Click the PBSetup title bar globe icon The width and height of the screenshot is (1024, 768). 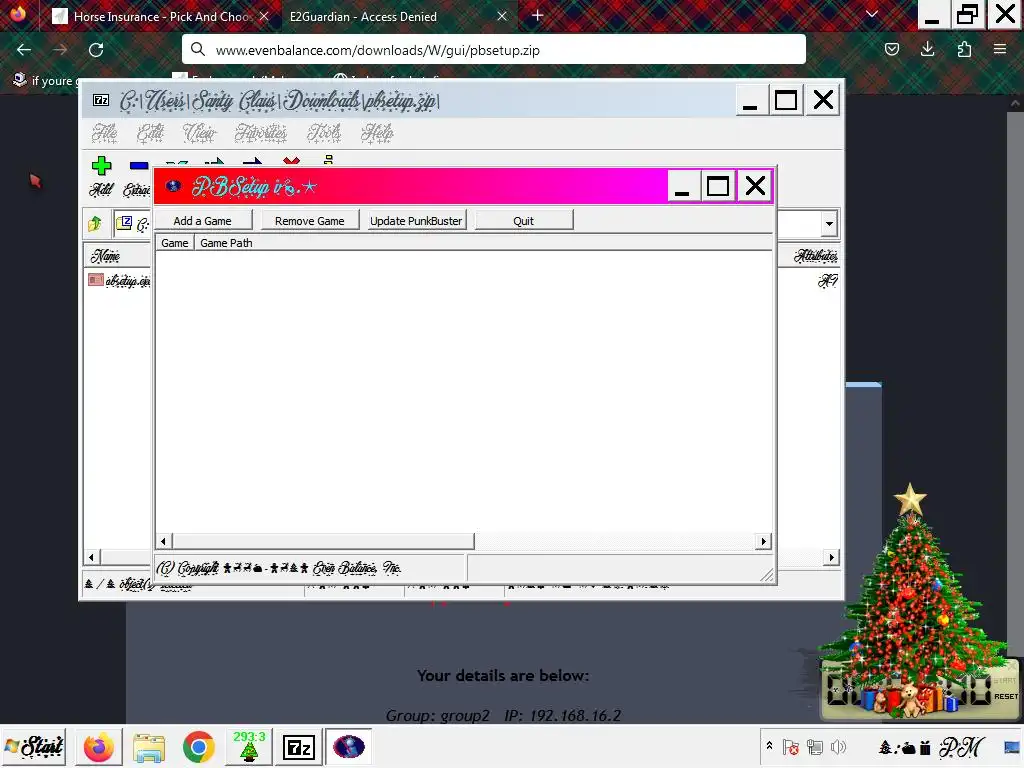click(x=173, y=187)
